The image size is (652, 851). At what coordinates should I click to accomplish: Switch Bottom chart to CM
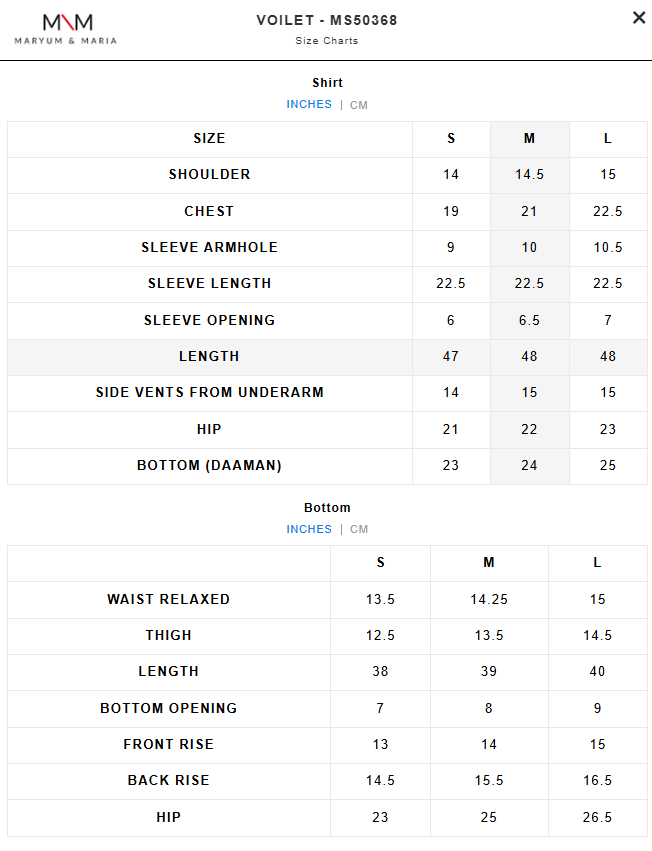pyautogui.click(x=359, y=530)
